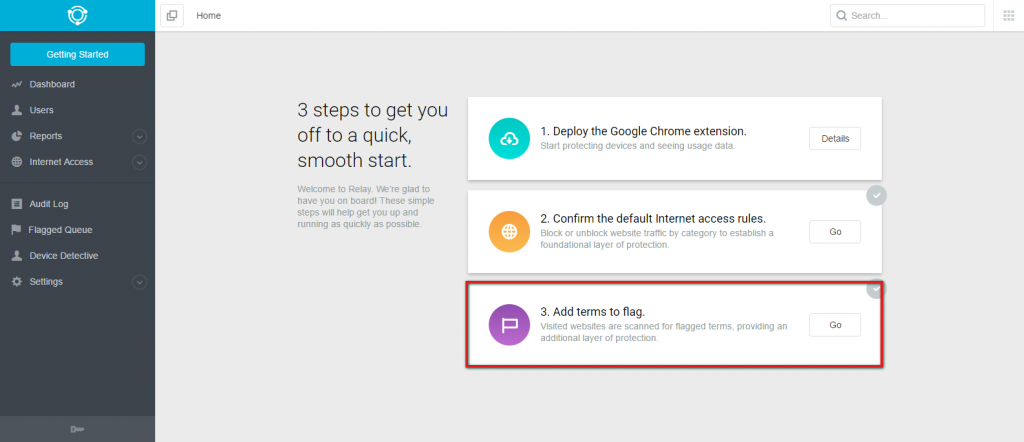This screenshot has width=1024, height=442.
Task: Click Go for Add terms to flag
Action: pyautogui.click(x=835, y=325)
